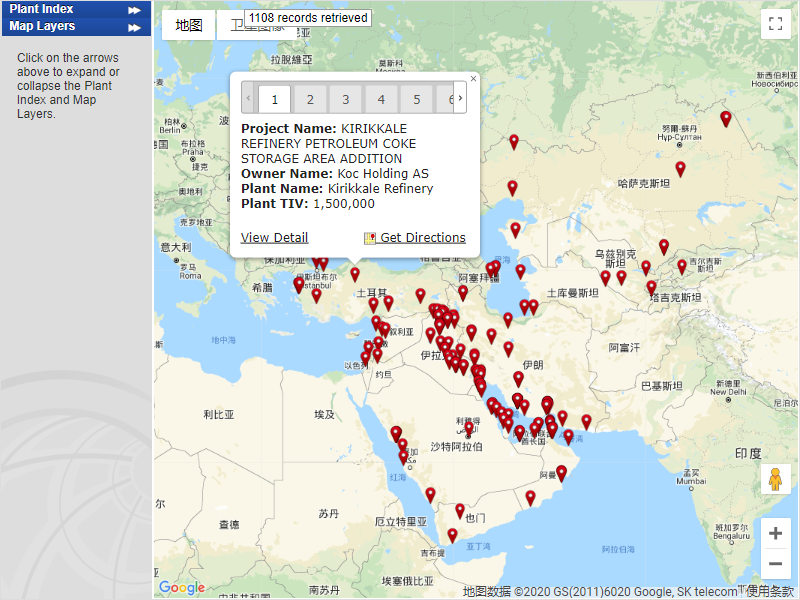This screenshot has height=600, width=800.
Task: Click the Get Directions link
Action: coord(422,238)
